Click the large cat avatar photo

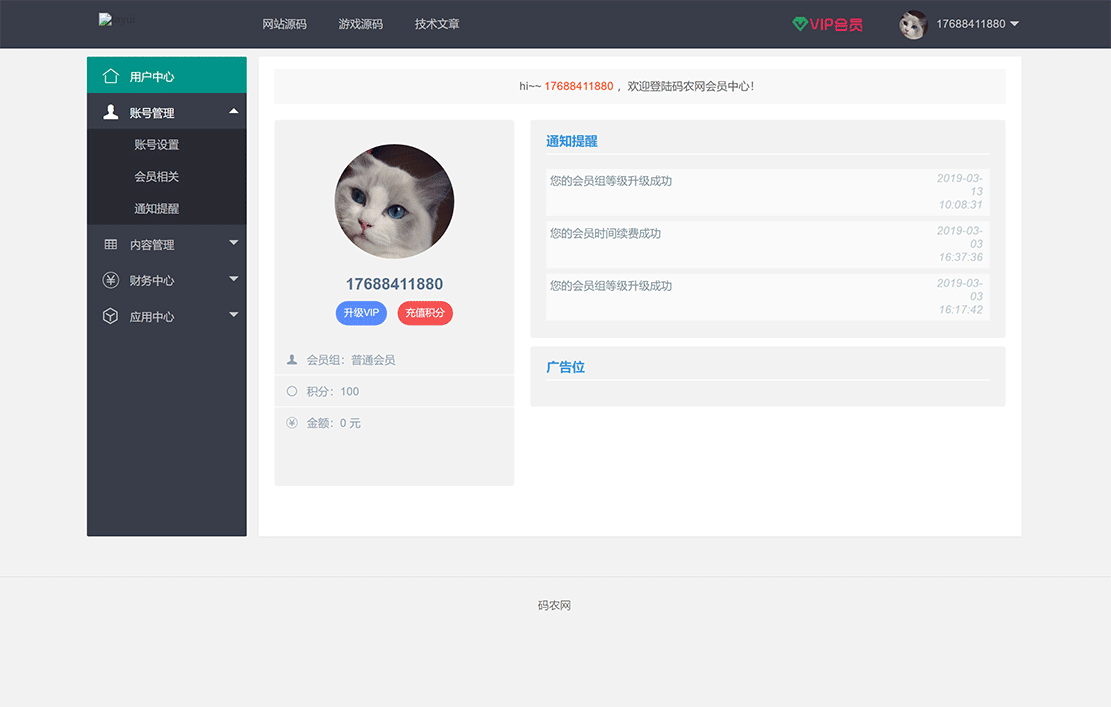394,201
